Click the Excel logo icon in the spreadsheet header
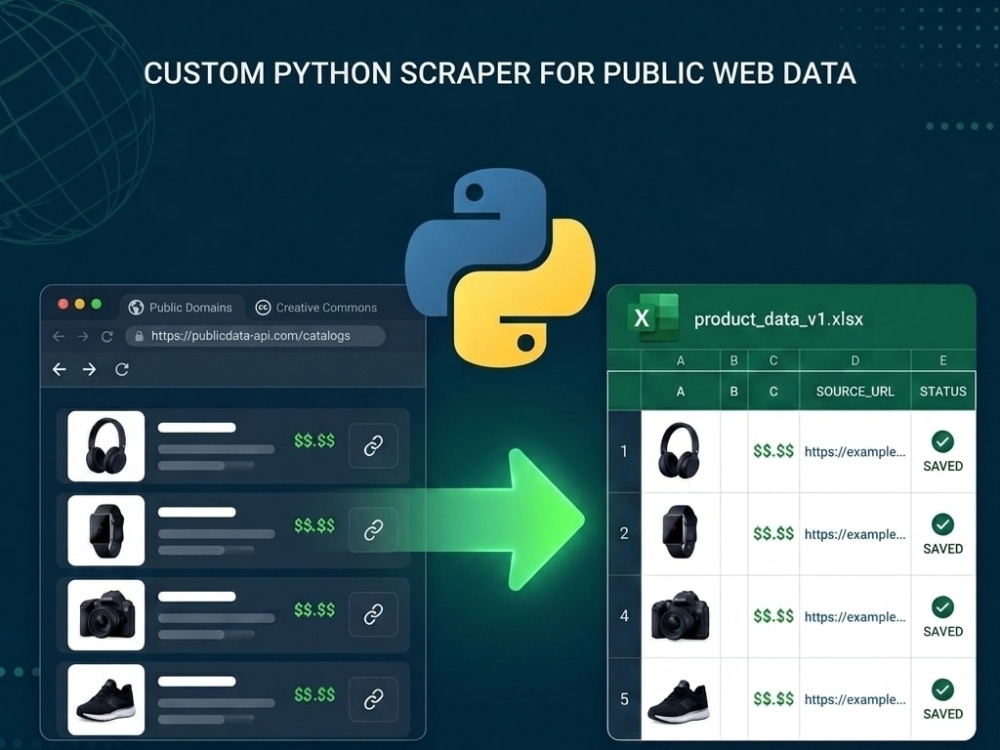 (652, 317)
